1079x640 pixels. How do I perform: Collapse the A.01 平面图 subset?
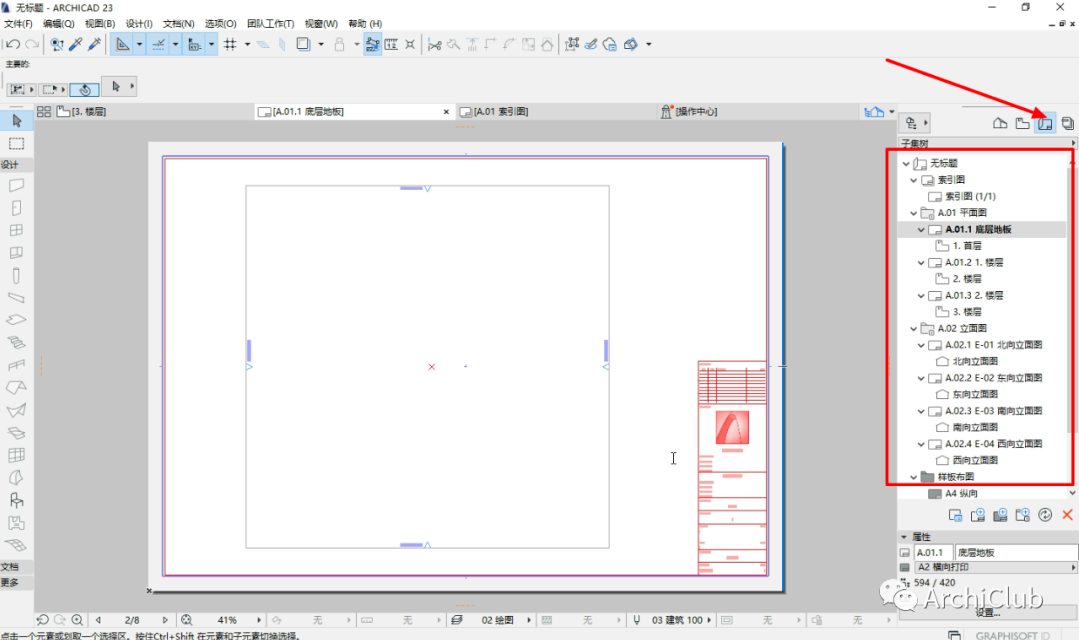(914, 213)
